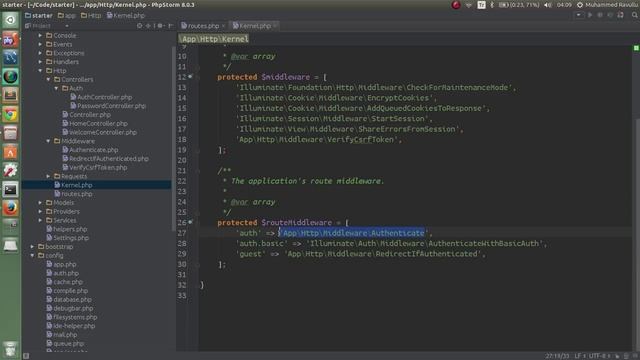The image size is (640, 360).
Task: Click the app breadcrumb in the navigation bar
Action: pos(67,16)
